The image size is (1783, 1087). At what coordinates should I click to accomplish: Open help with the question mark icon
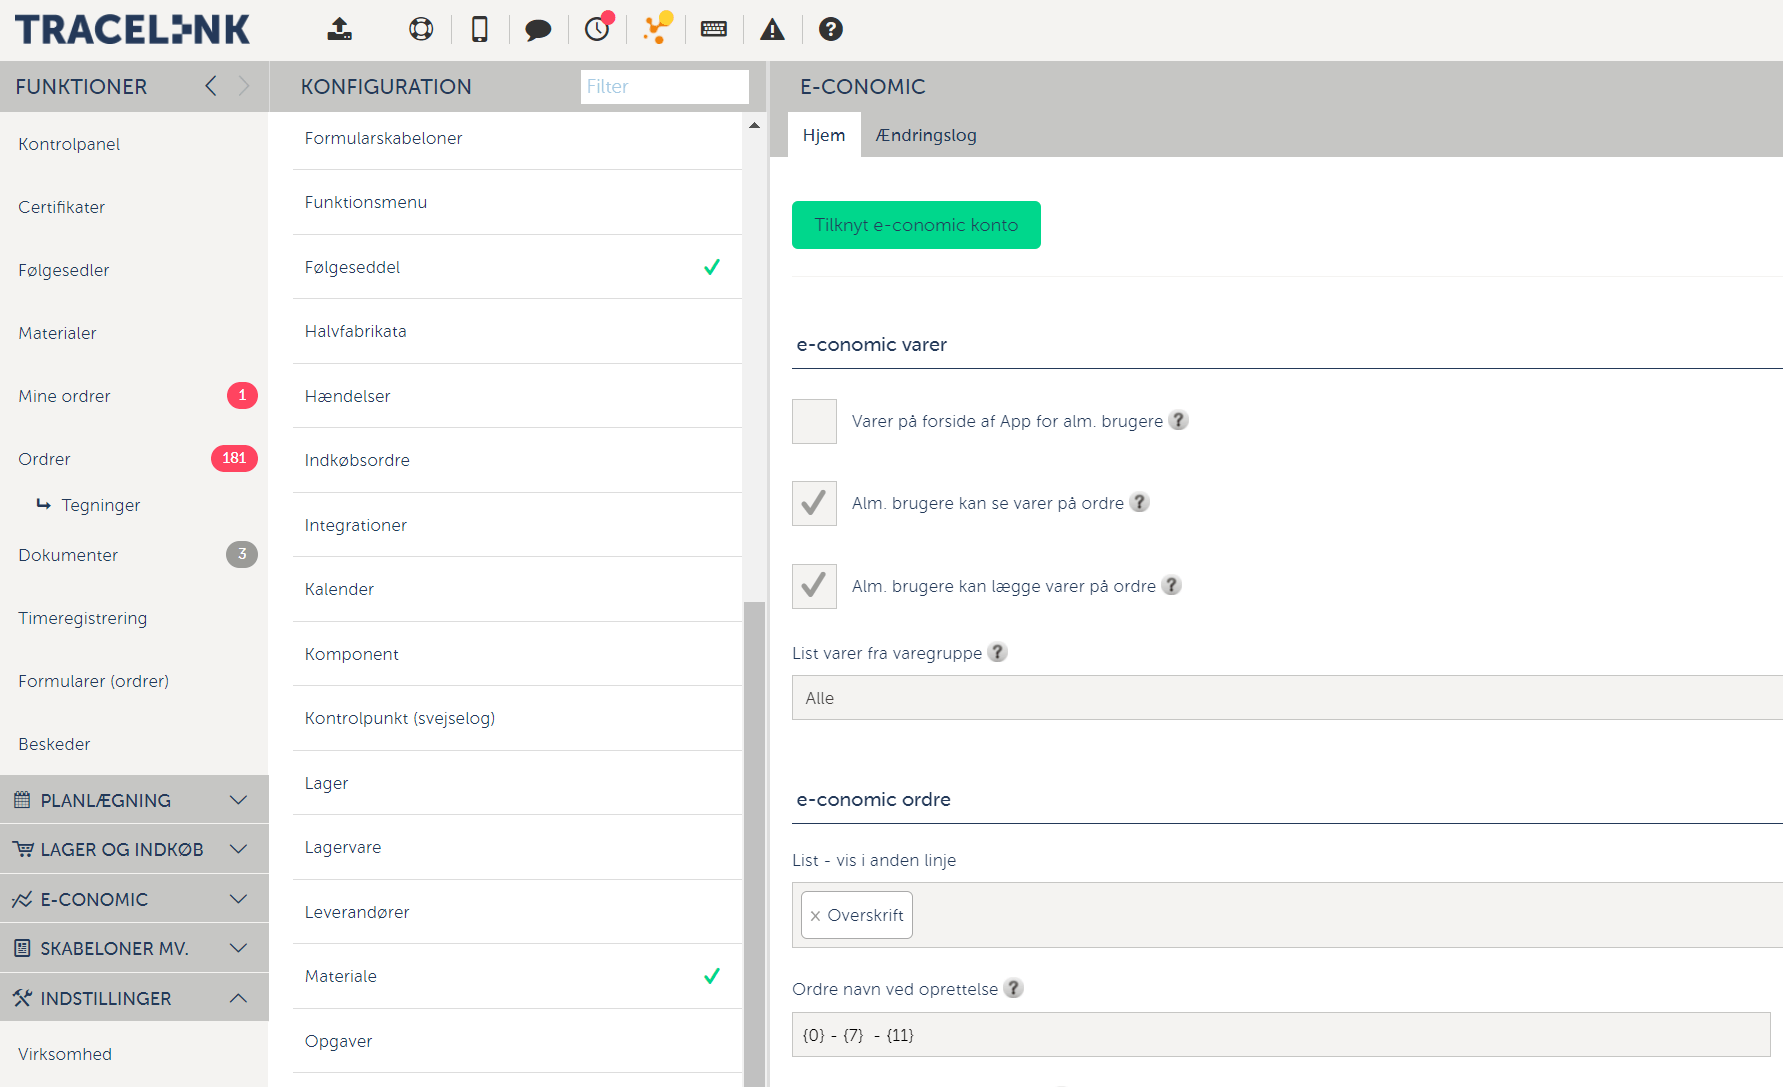pos(831,29)
